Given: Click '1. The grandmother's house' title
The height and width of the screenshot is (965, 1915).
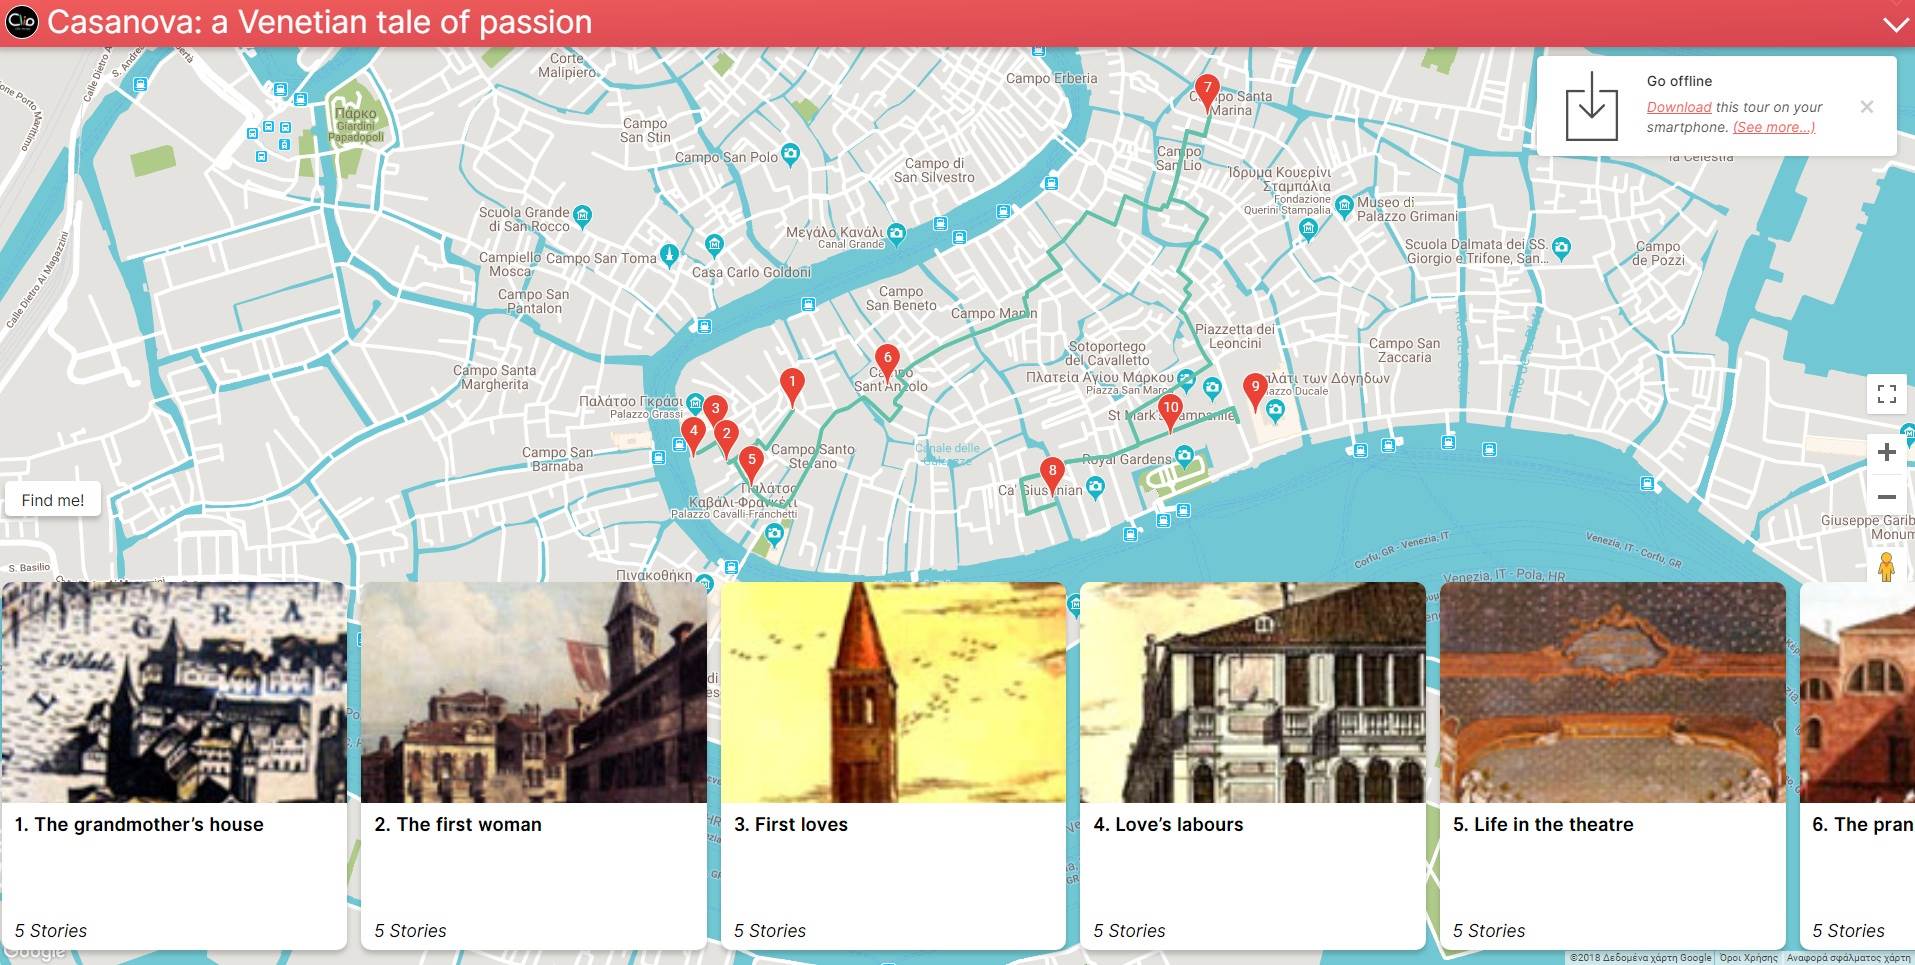Looking at the screenshot, I should 139,824.
